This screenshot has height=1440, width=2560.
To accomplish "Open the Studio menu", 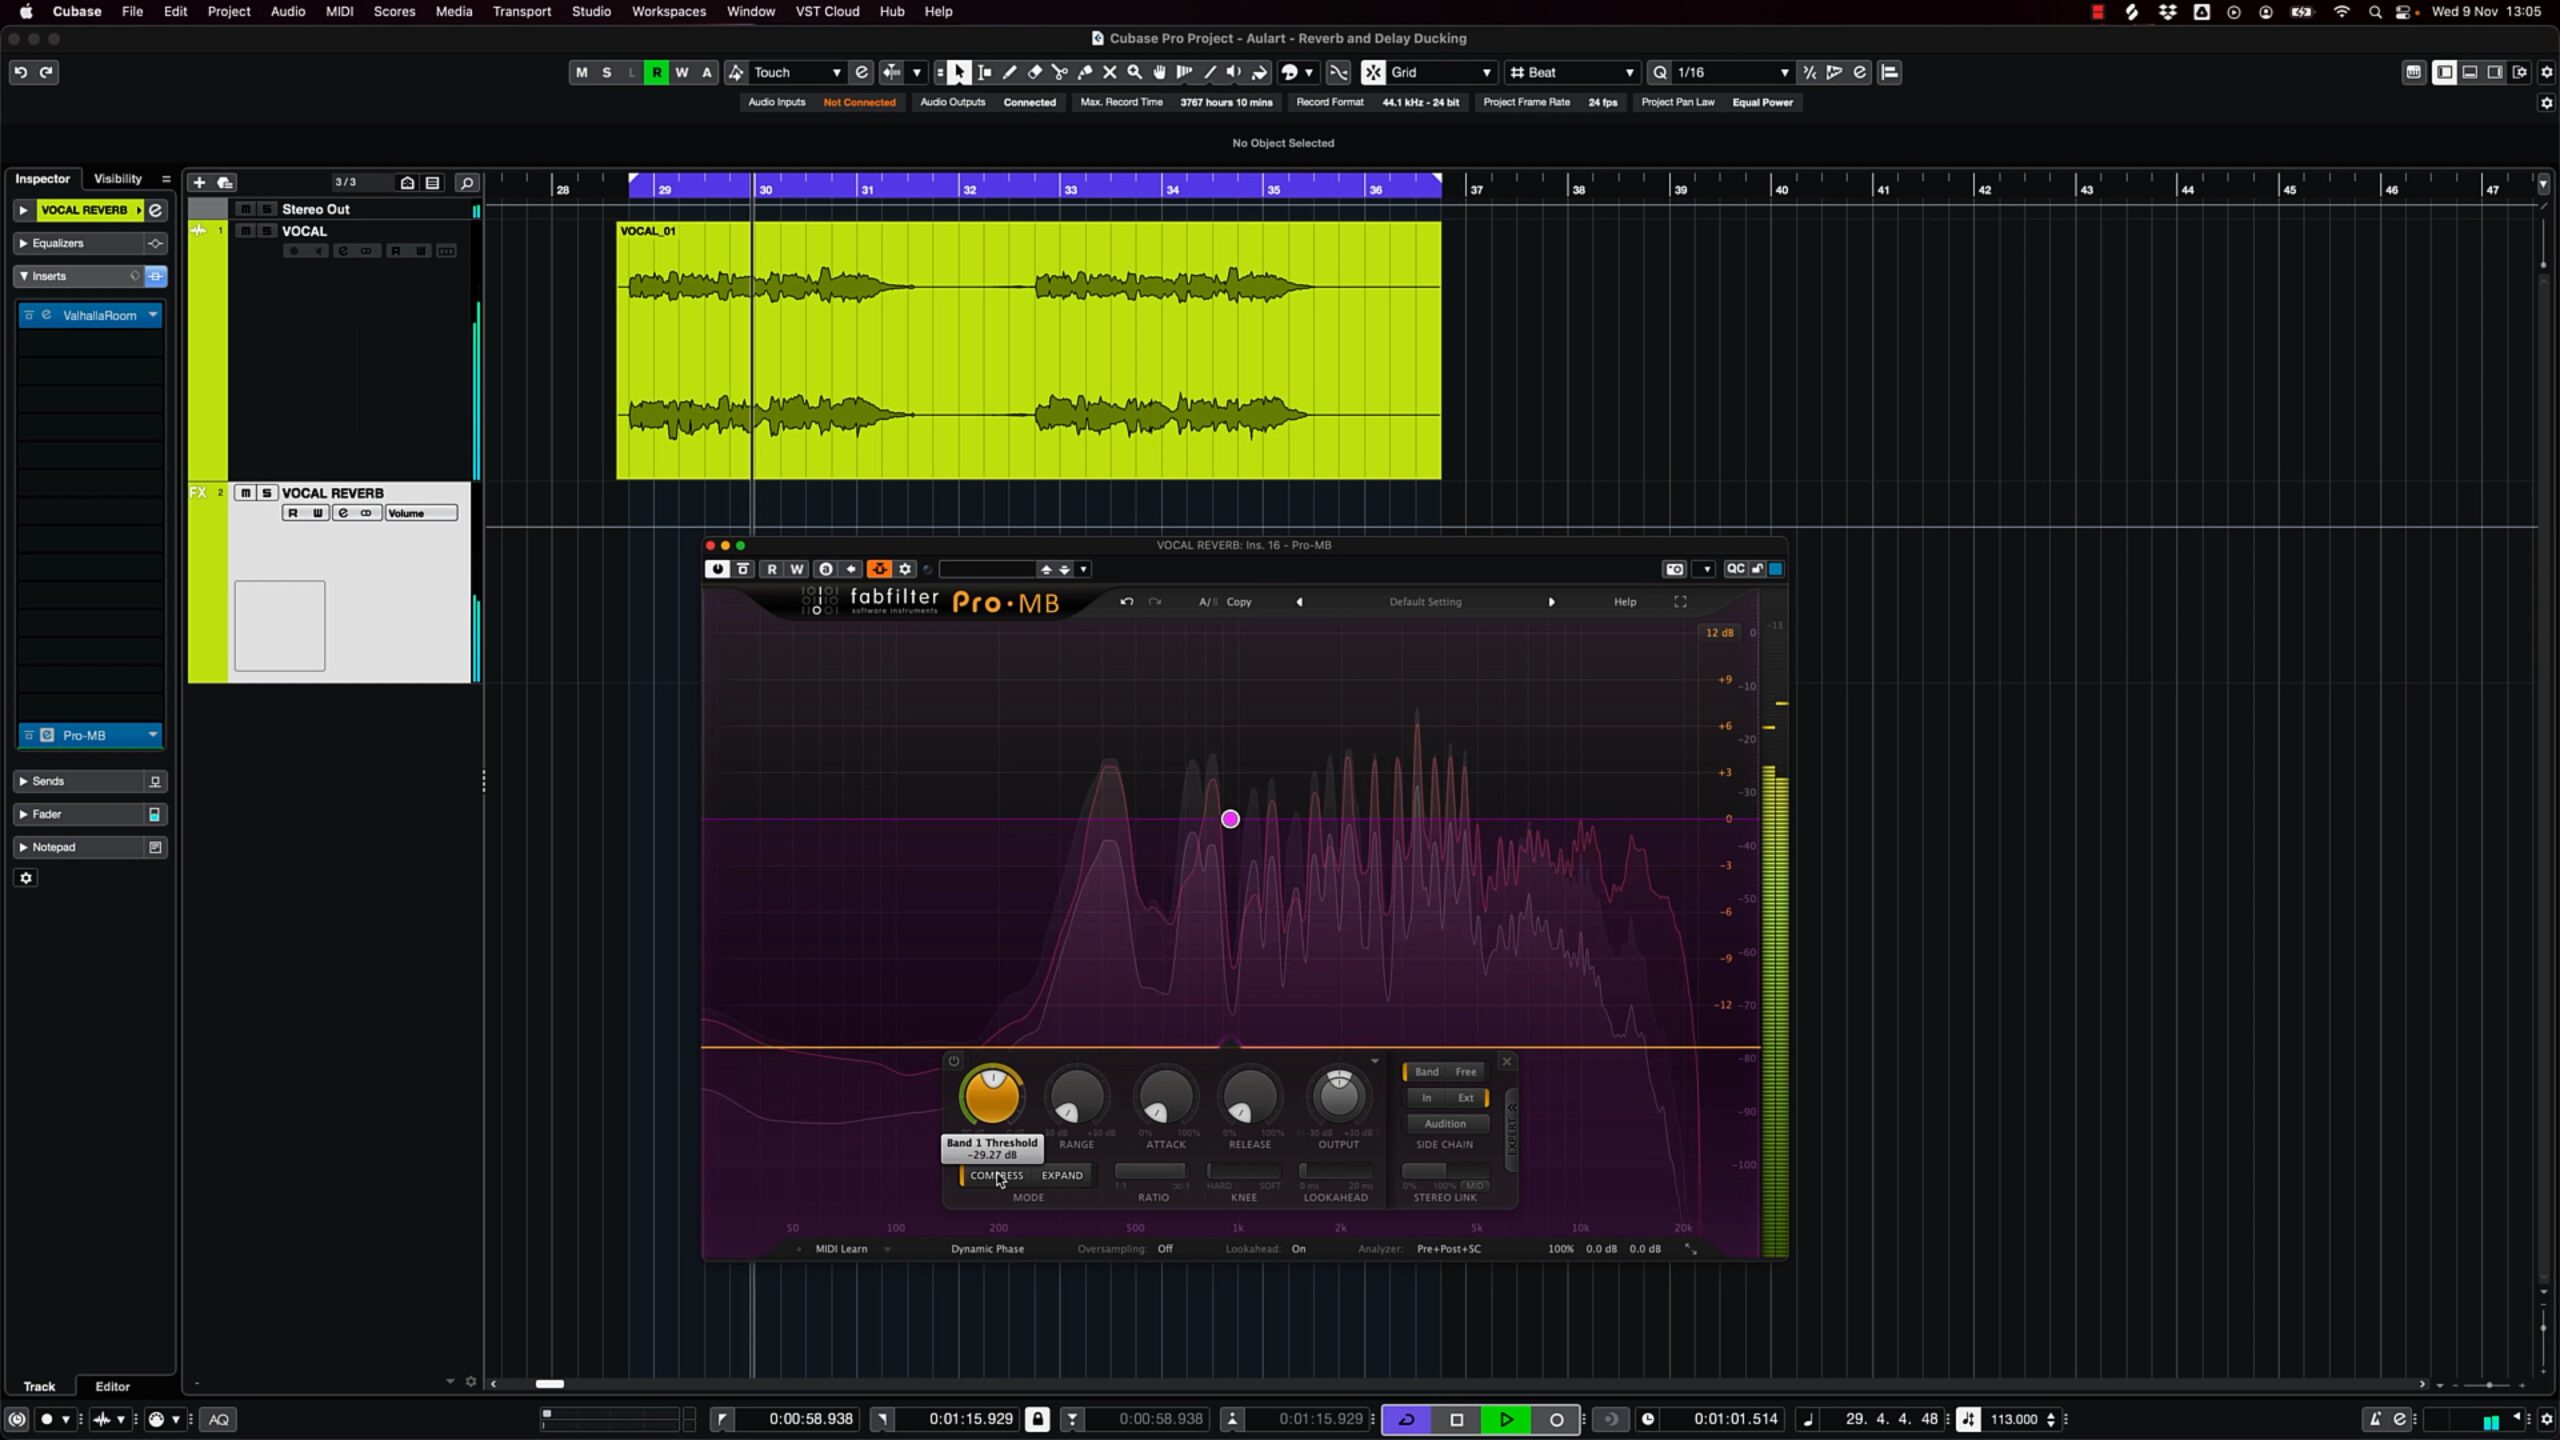I will tap(591, 11).
